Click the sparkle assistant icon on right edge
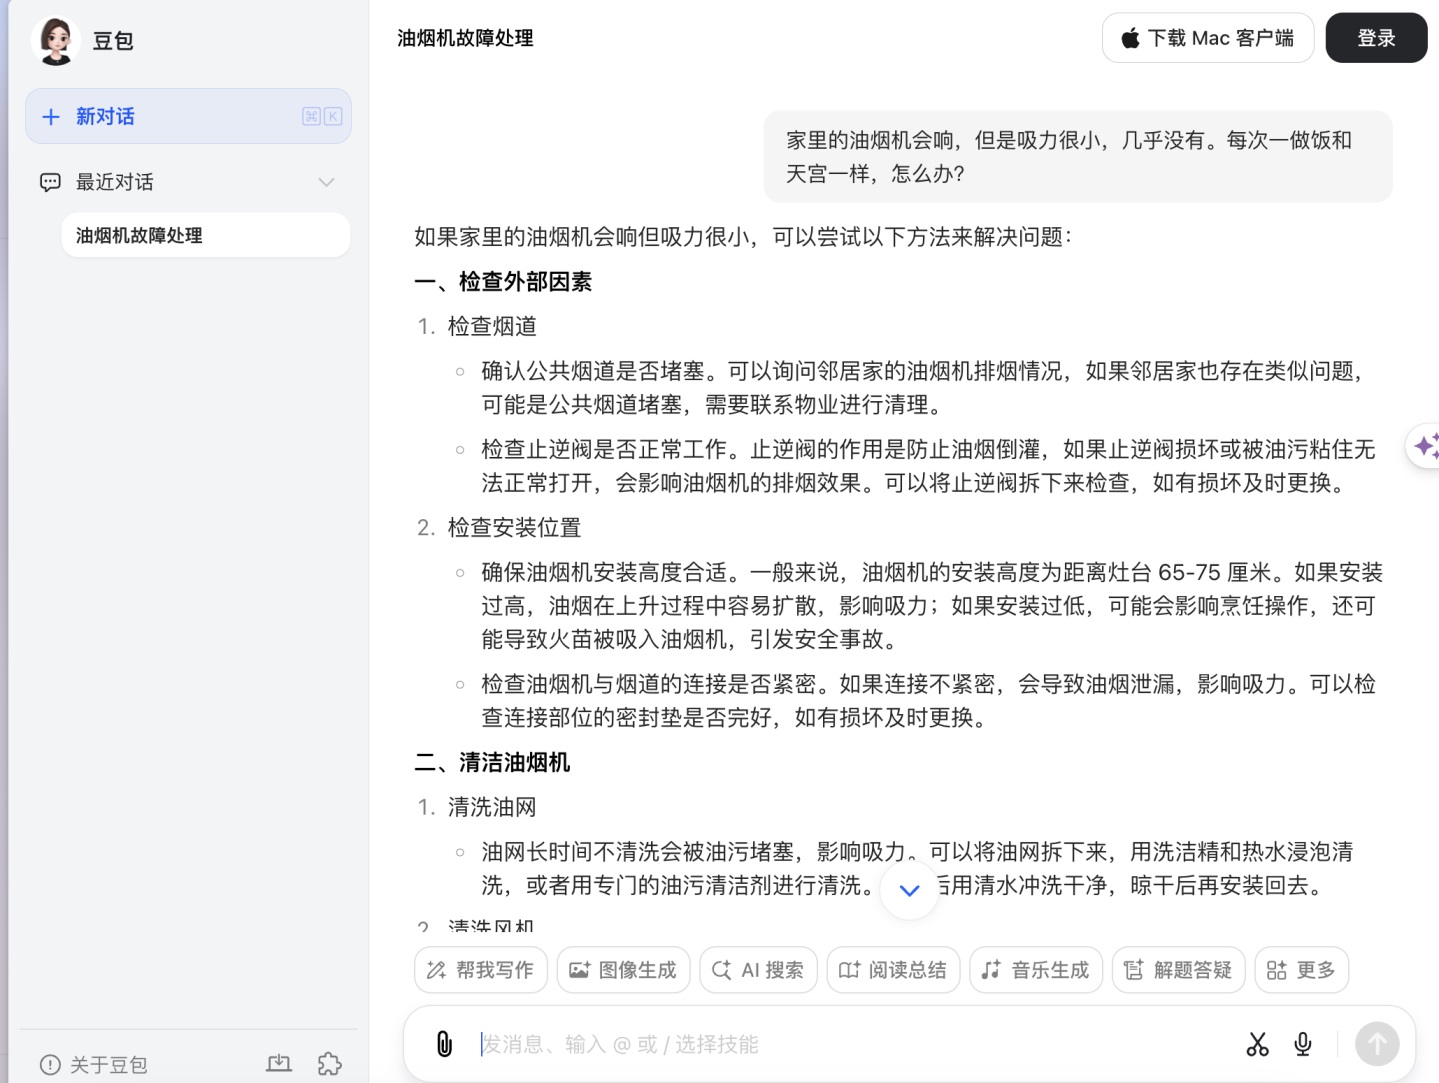Image resolution: width=1439 pixels, height=1083 pixels. (1425, 446)
